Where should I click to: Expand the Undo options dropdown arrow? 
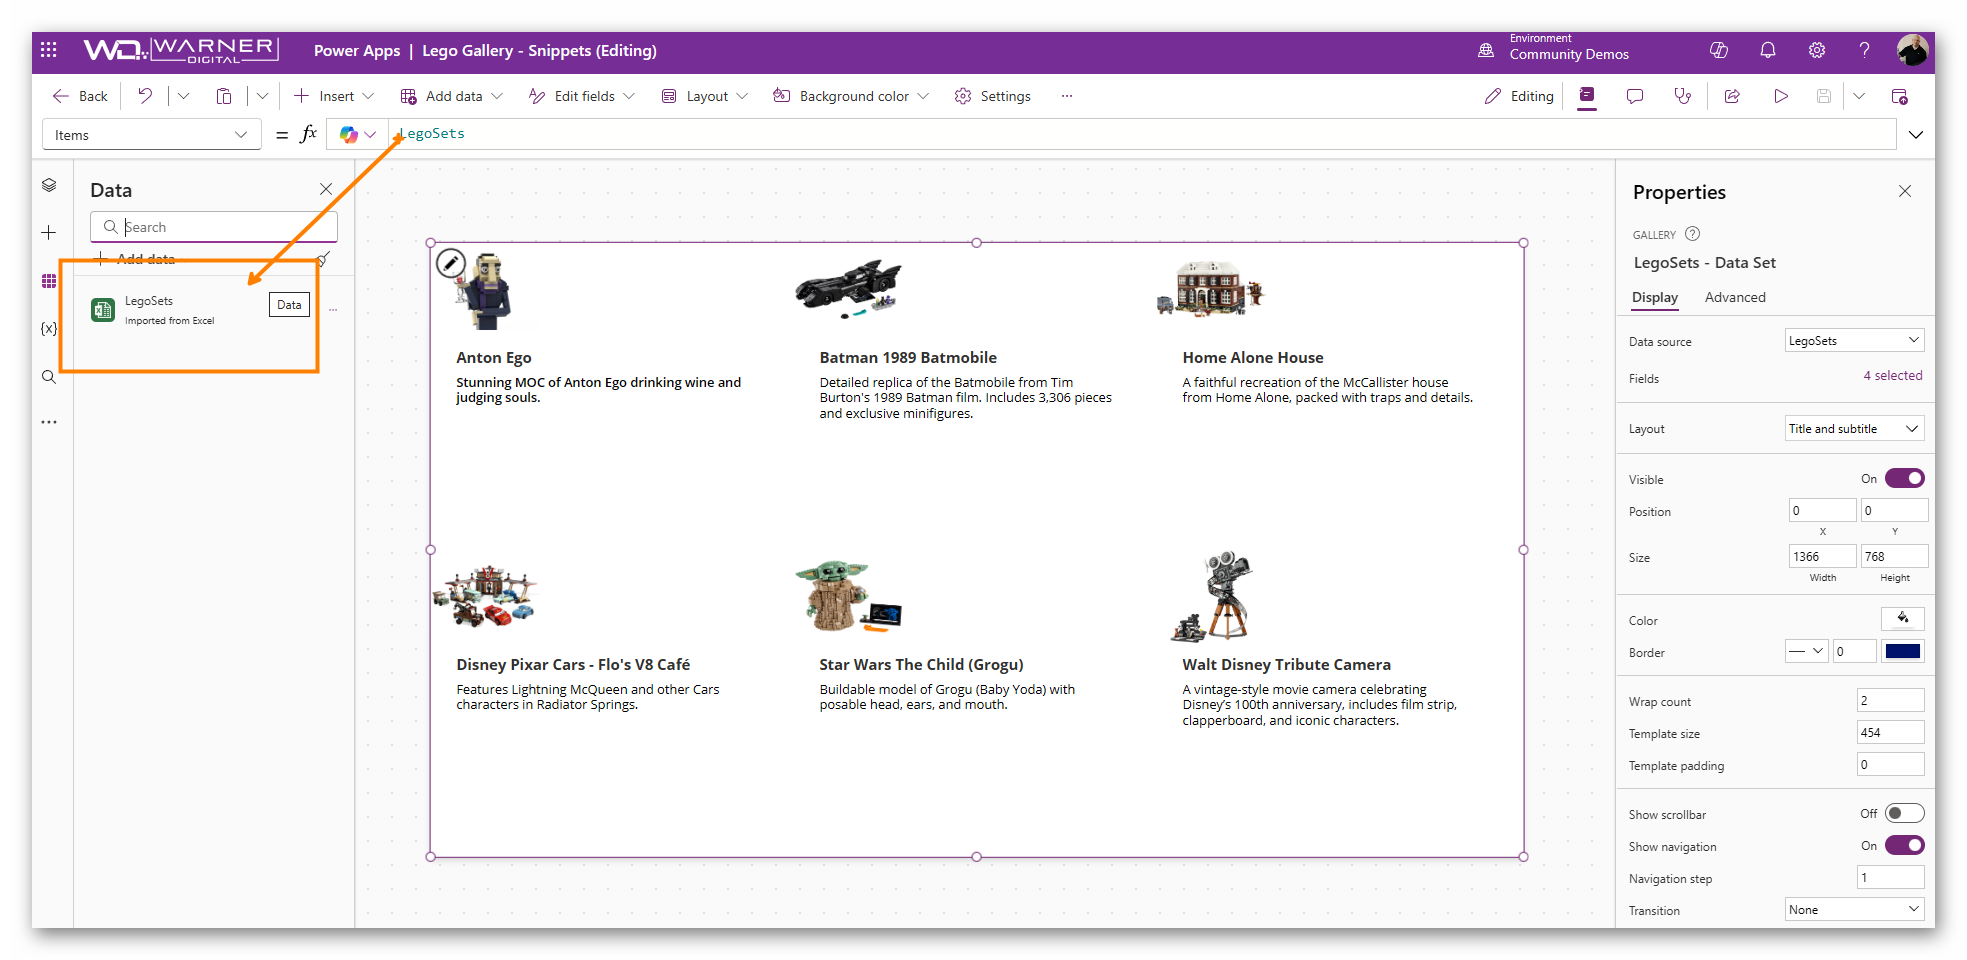point(183,96)
